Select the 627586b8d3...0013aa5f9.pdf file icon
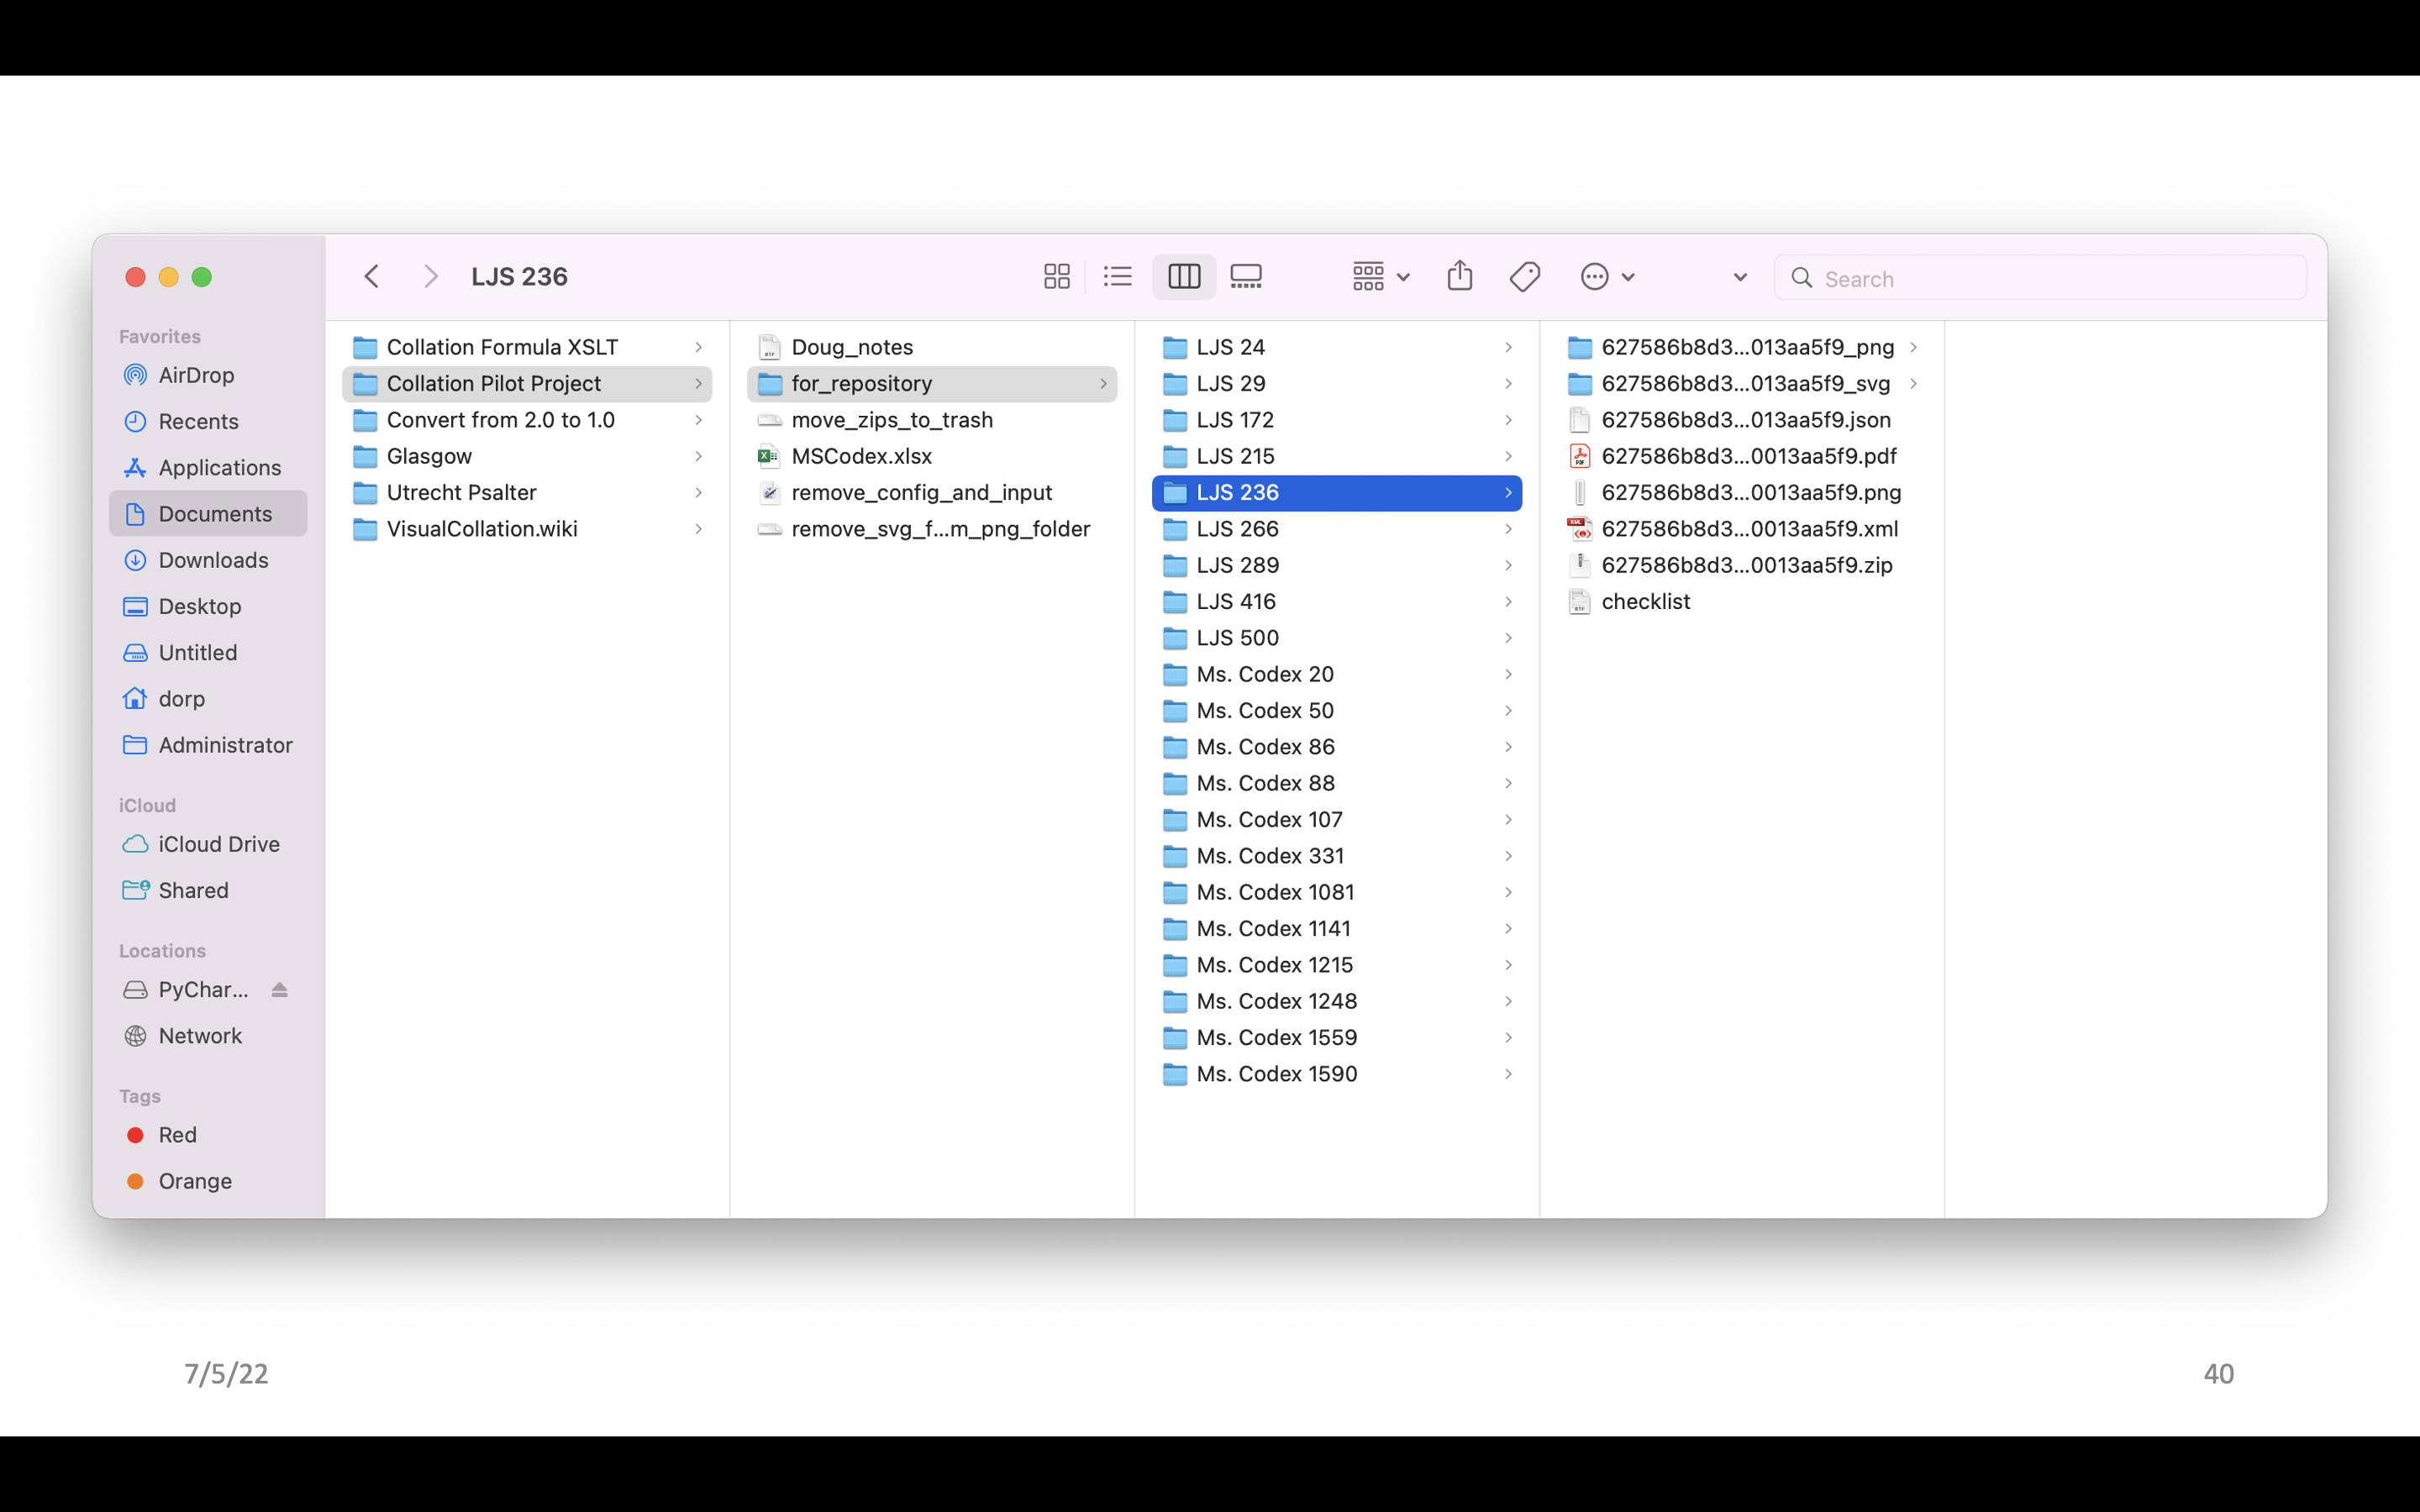Image resolution: width=2420 pixels, height=1512 pixels. [x=1579, y=456]
